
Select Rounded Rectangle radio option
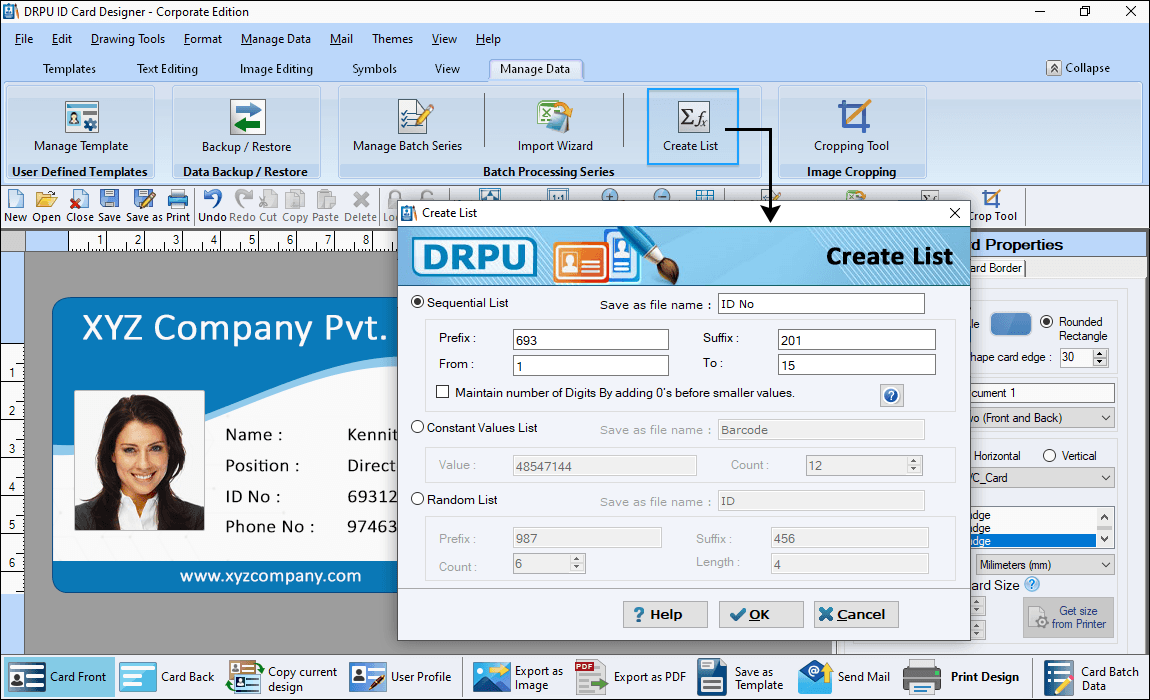(x=1047, y=321)
